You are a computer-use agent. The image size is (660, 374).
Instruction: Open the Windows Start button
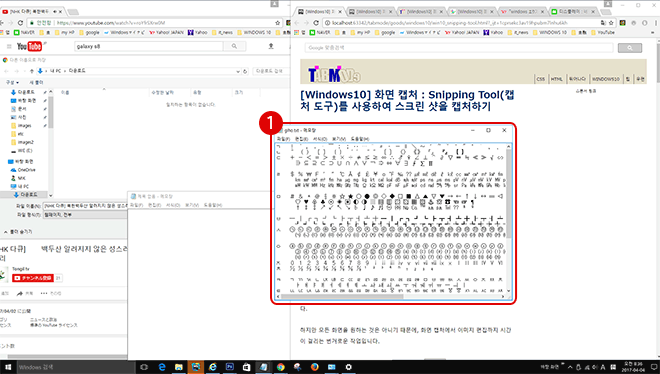coord(8,367)
